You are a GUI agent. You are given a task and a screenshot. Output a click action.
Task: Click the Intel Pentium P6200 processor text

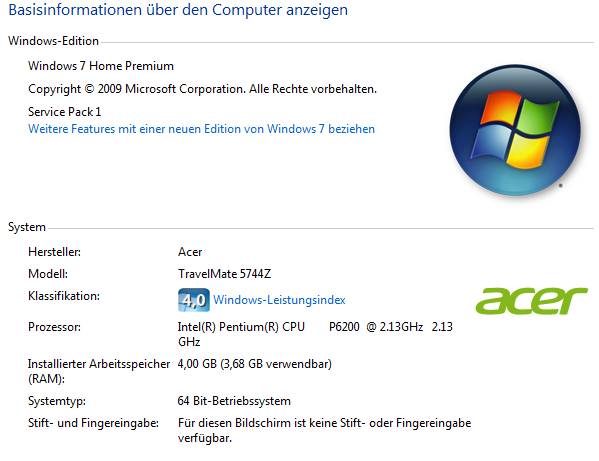315,334
